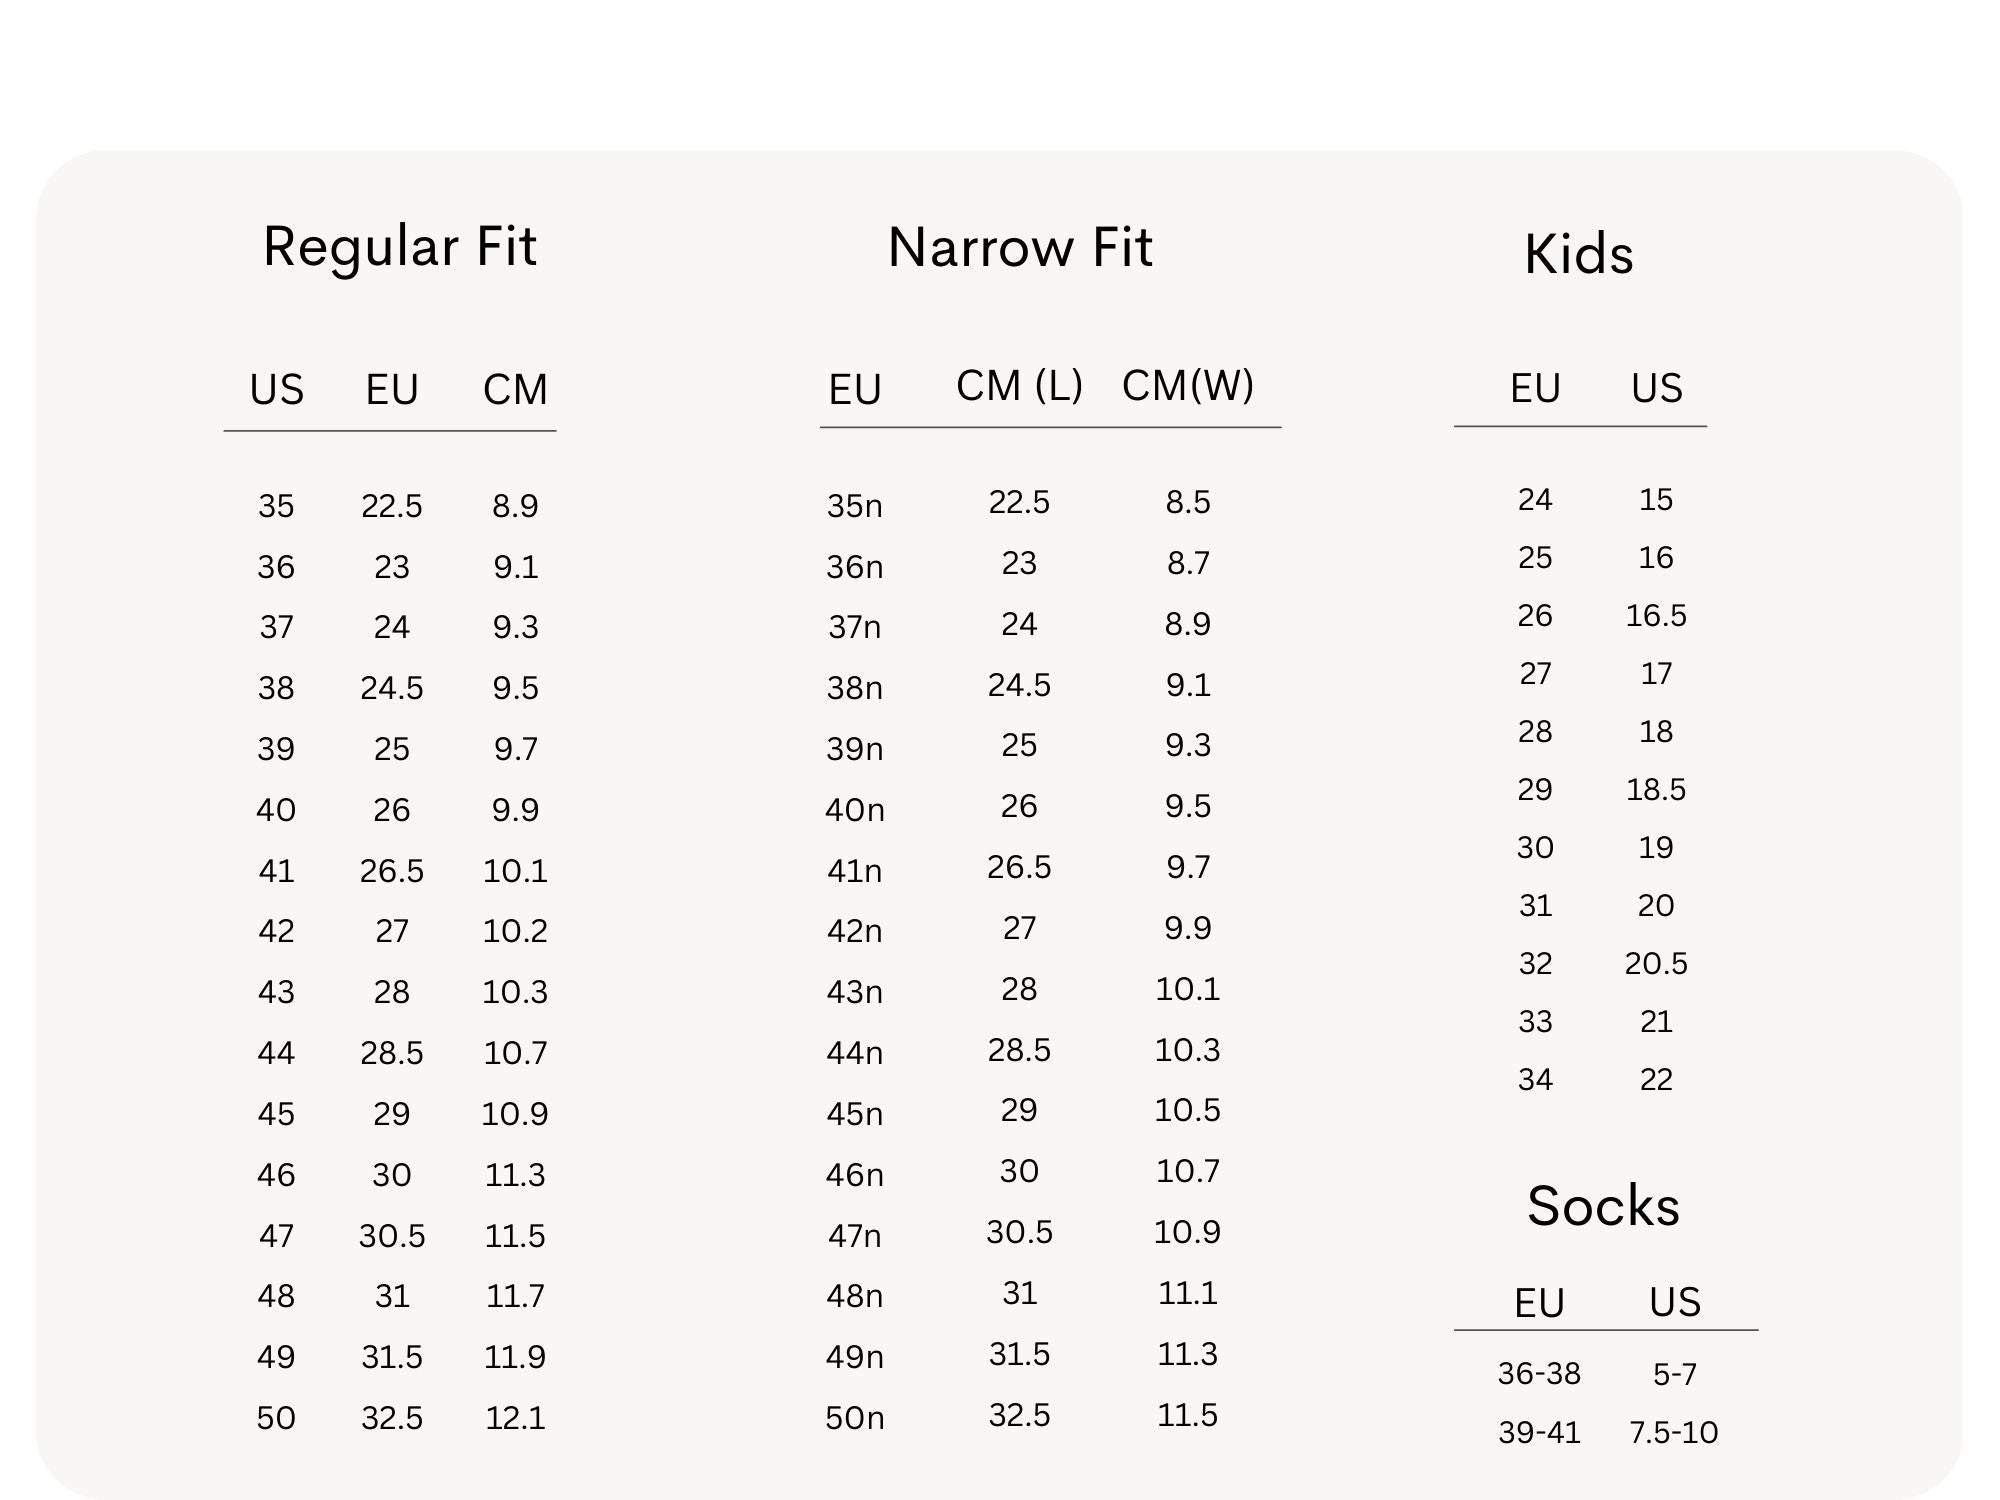Click the CM(W) column header
Viewport: 2000px width, 1500px height.
[x=1188, y=386]
